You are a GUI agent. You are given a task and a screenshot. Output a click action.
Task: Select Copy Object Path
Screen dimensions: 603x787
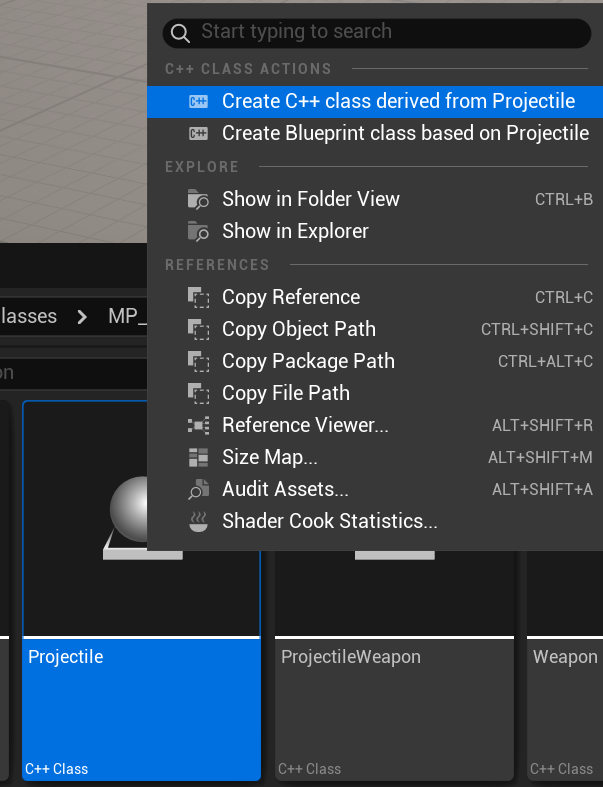coord(375,329)
